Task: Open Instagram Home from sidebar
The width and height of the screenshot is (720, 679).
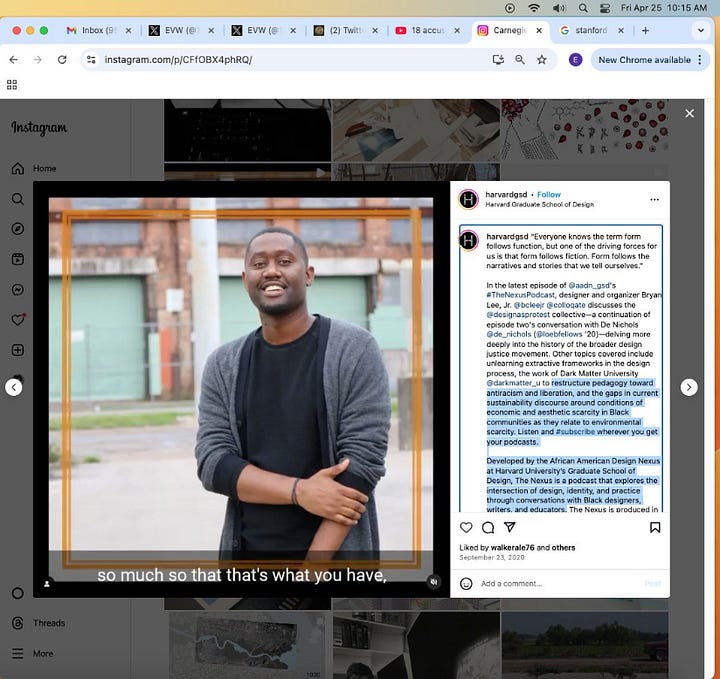Action: pos(34,168)
